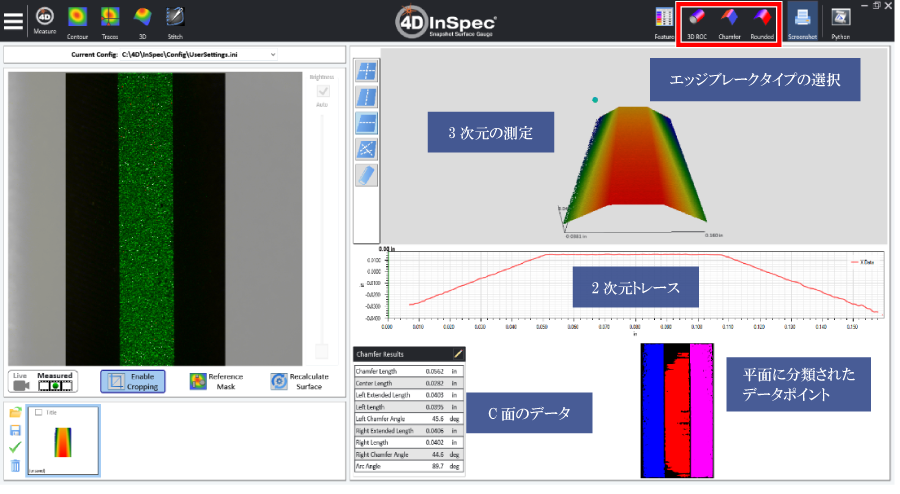Click the crossed-lines view icon in side toolbar

coord(366,71)
